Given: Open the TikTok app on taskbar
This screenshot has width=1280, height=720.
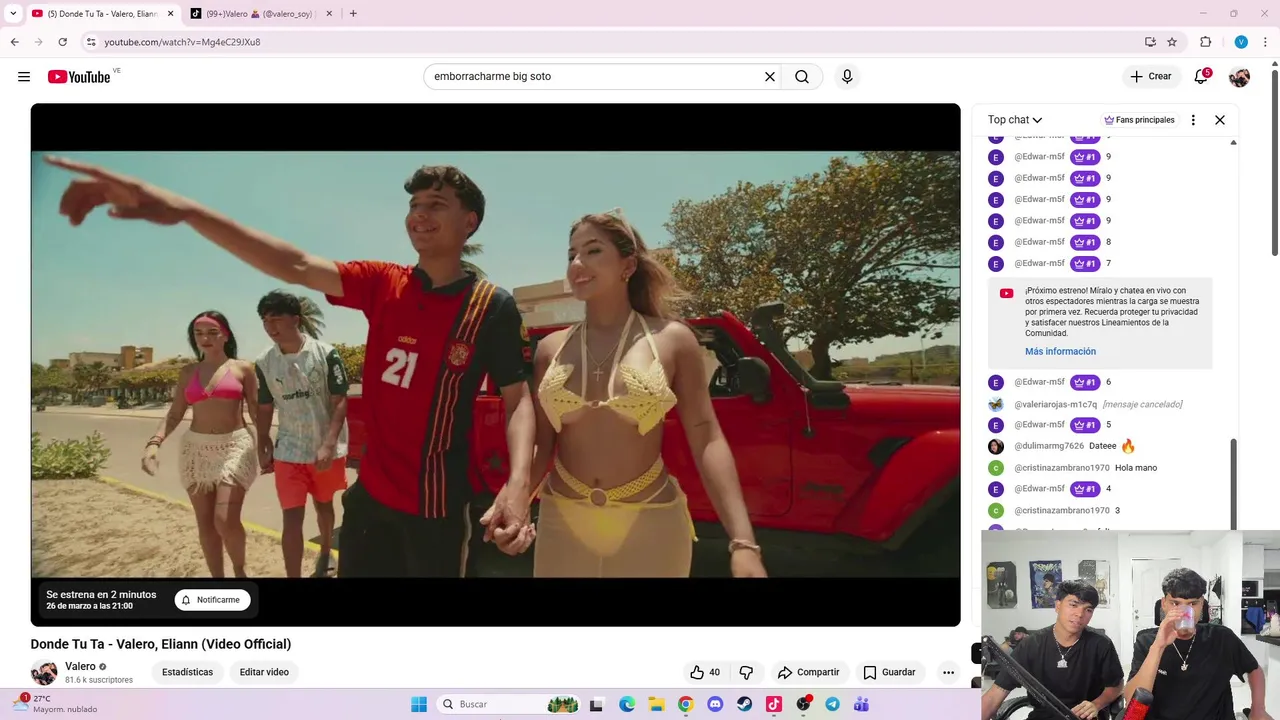Looking at the screenshot, I should pos(773,704).
